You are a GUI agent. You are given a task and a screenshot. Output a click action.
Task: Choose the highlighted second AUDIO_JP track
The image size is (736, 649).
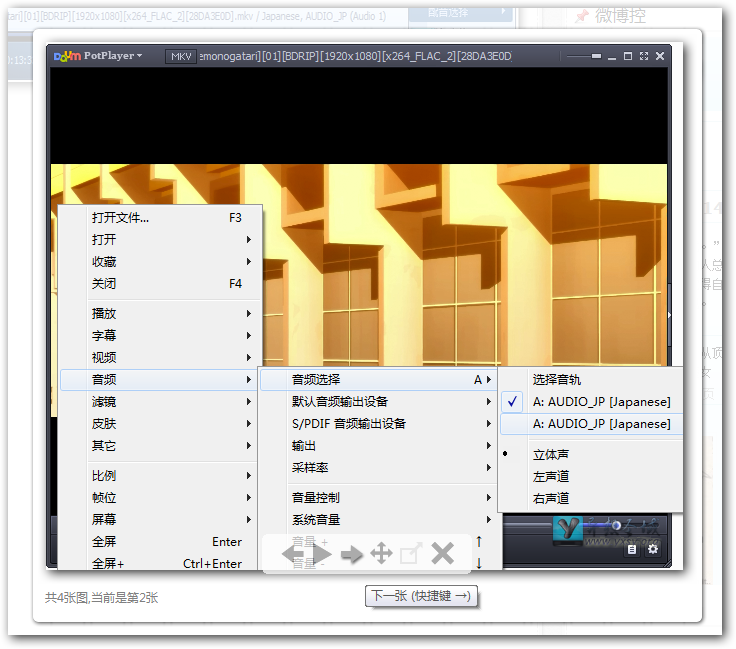tap(601, 424)
